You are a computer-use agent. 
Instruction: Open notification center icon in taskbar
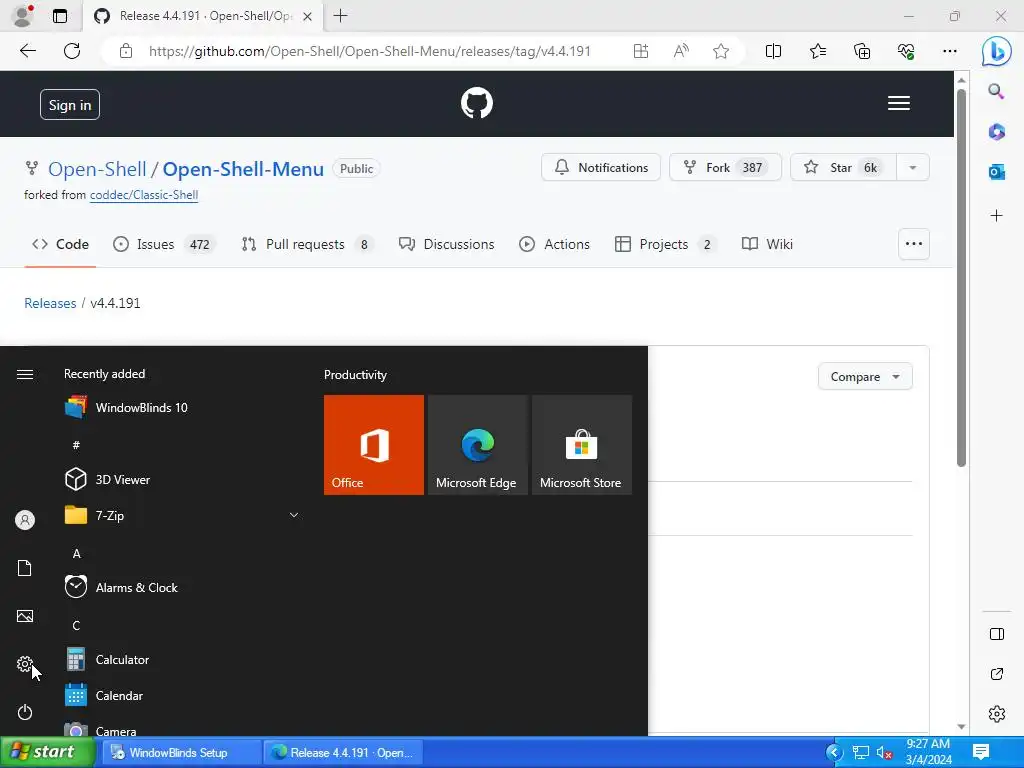[x=981, y=752]
